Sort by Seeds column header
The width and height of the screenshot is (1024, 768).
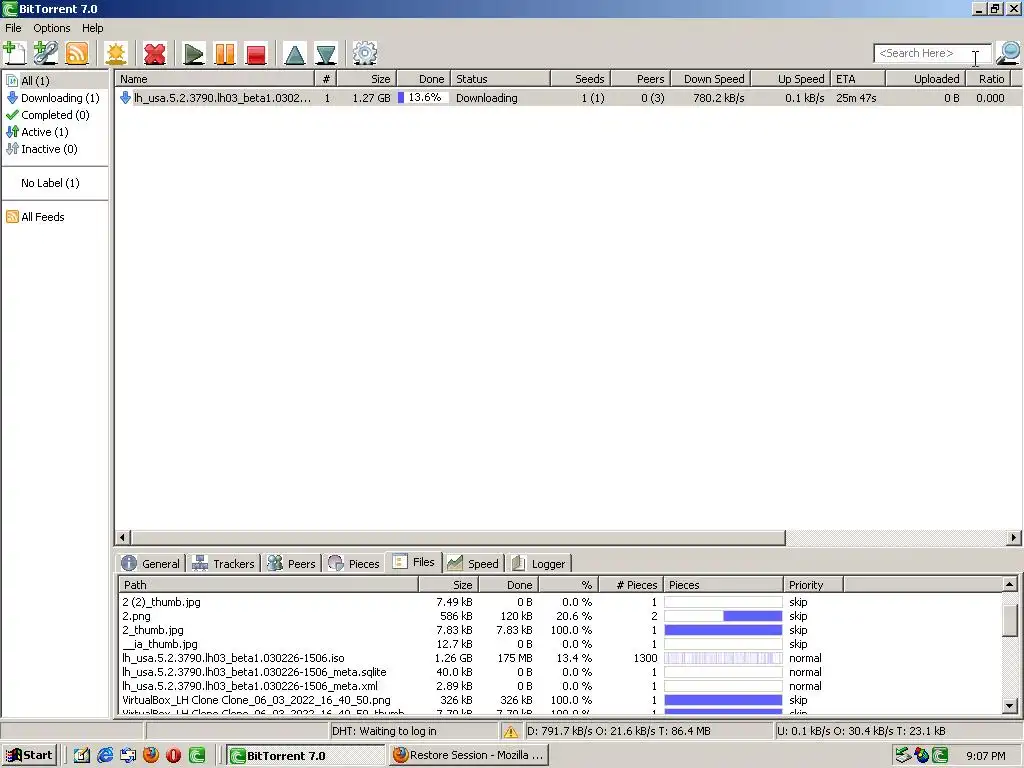point(581,79)
